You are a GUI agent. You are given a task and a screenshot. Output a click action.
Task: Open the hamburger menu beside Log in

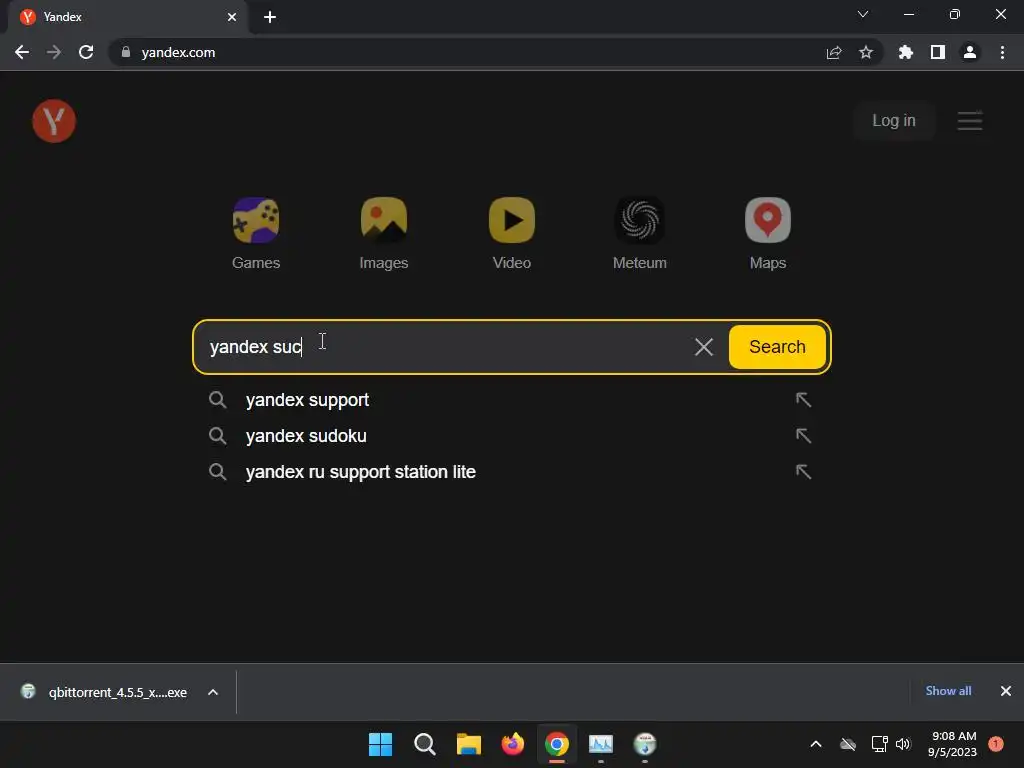click(970, 120)
